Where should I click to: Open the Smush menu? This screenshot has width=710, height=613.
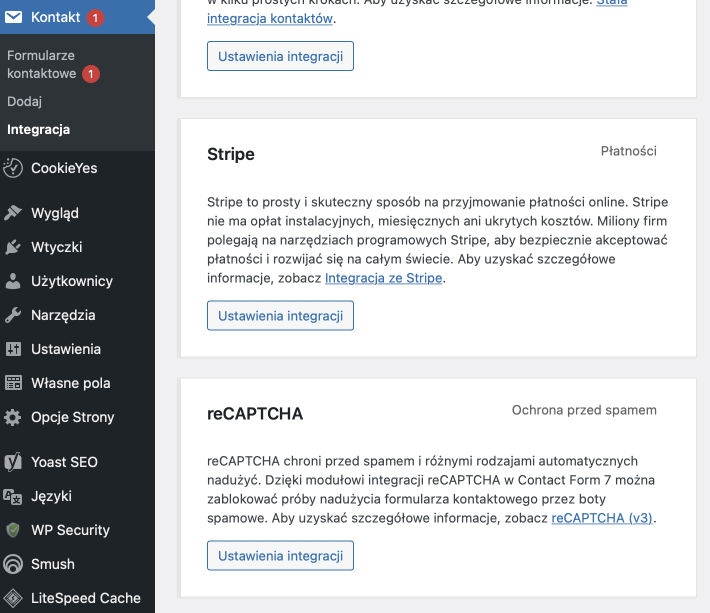[x=77, y=564]
